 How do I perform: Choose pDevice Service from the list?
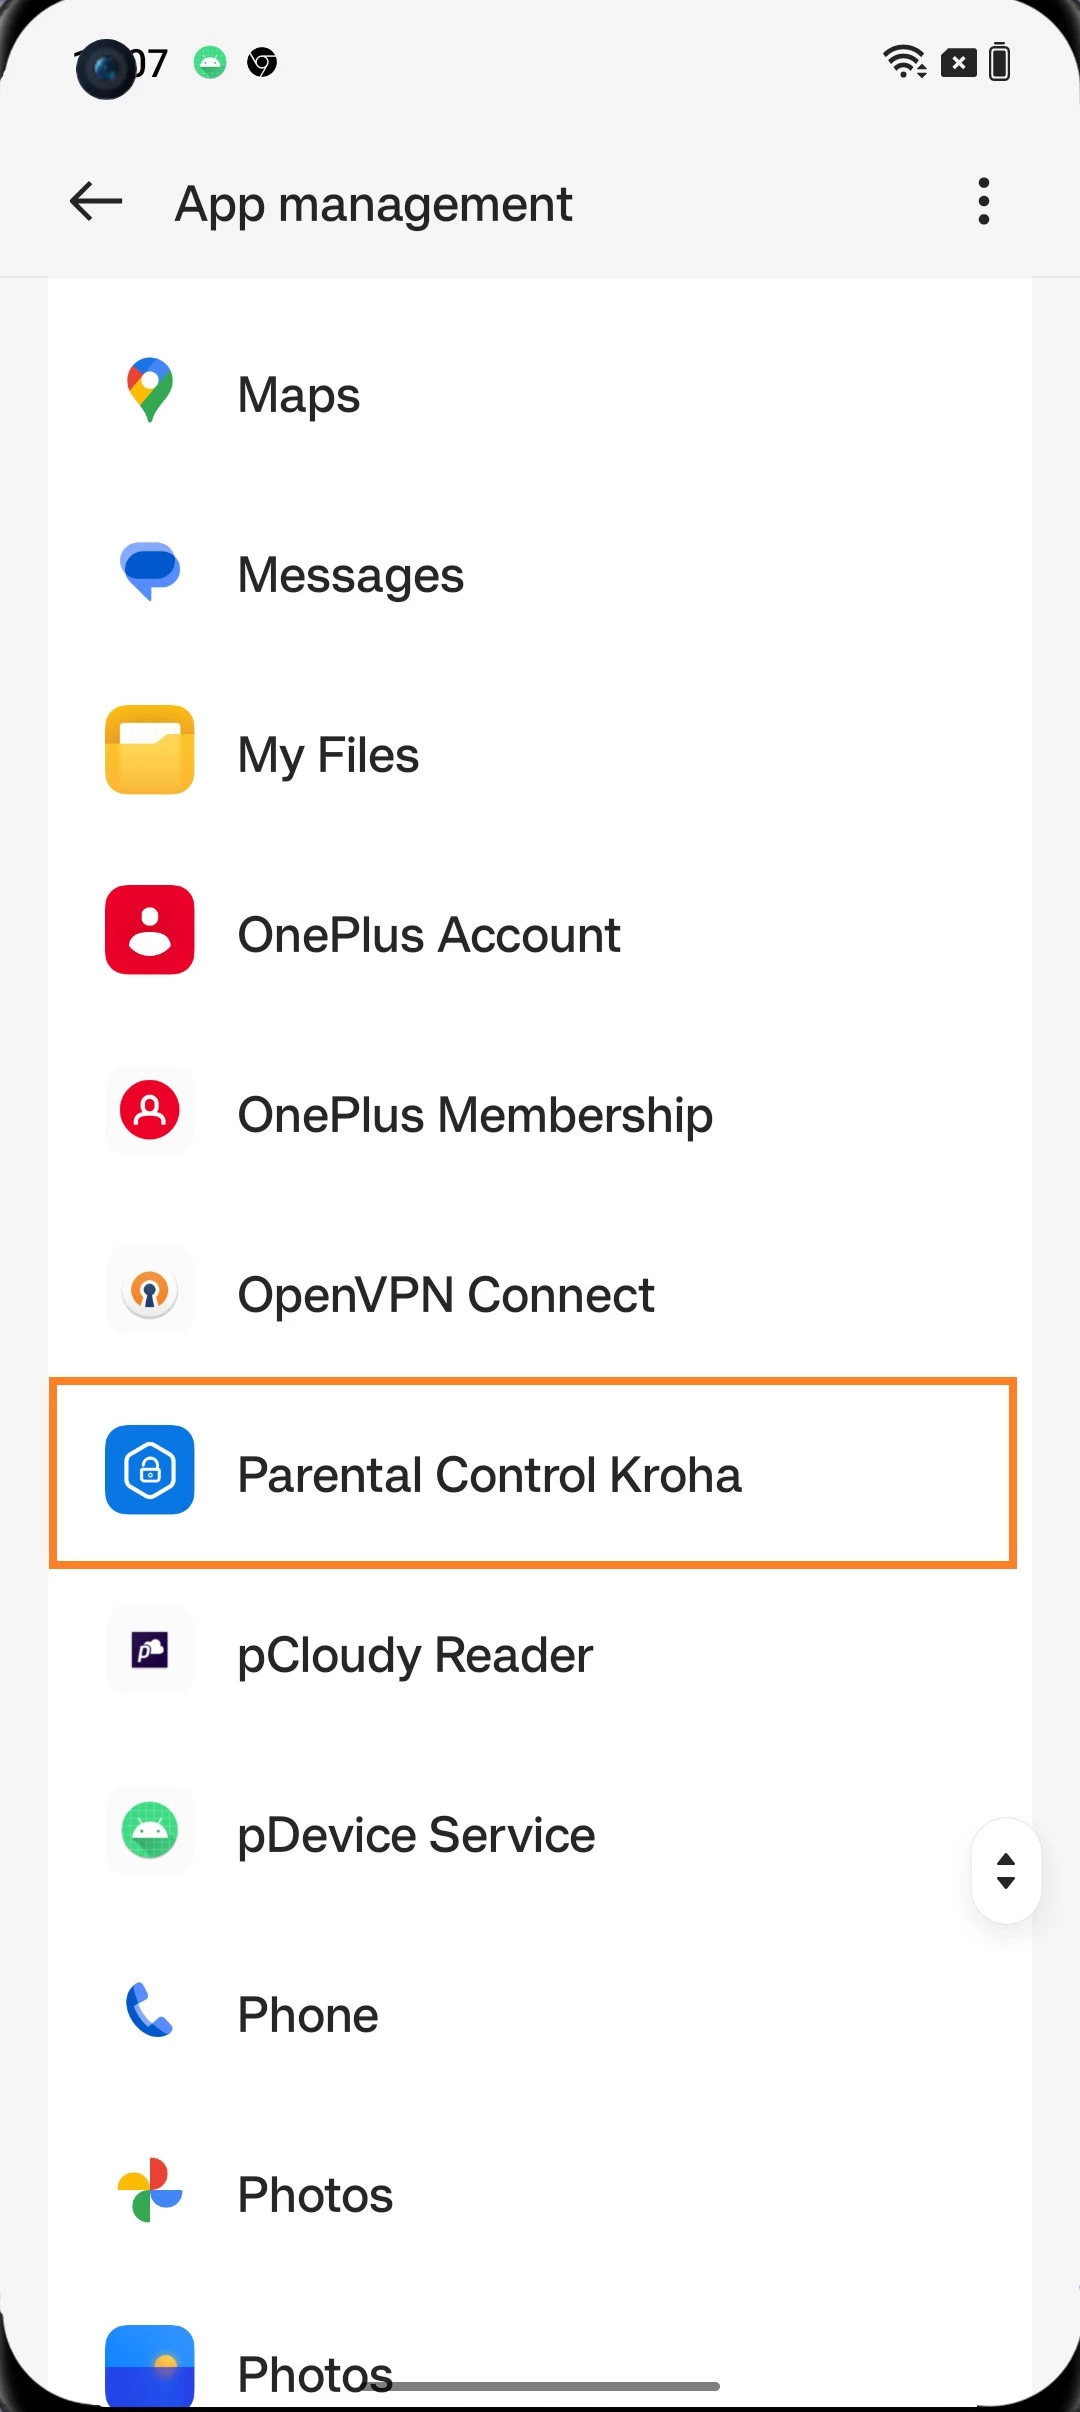click(416, 1835)
